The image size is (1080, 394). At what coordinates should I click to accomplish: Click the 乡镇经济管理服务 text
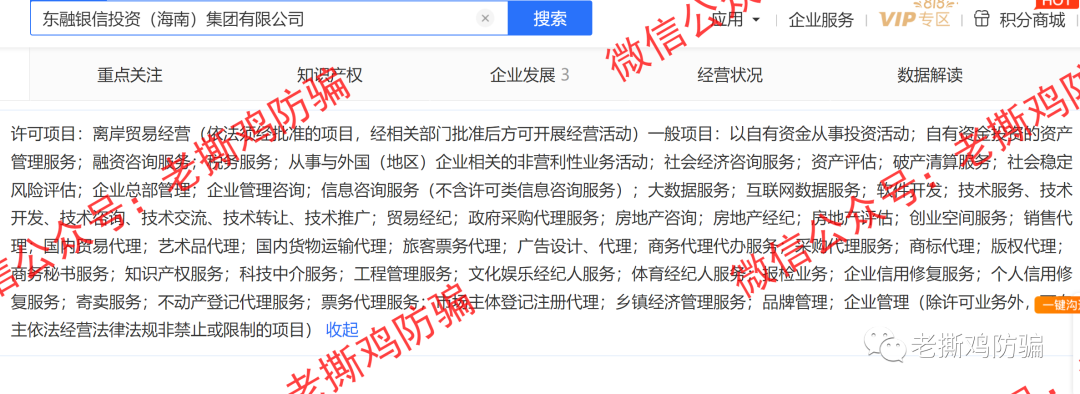tap(680, 302)
